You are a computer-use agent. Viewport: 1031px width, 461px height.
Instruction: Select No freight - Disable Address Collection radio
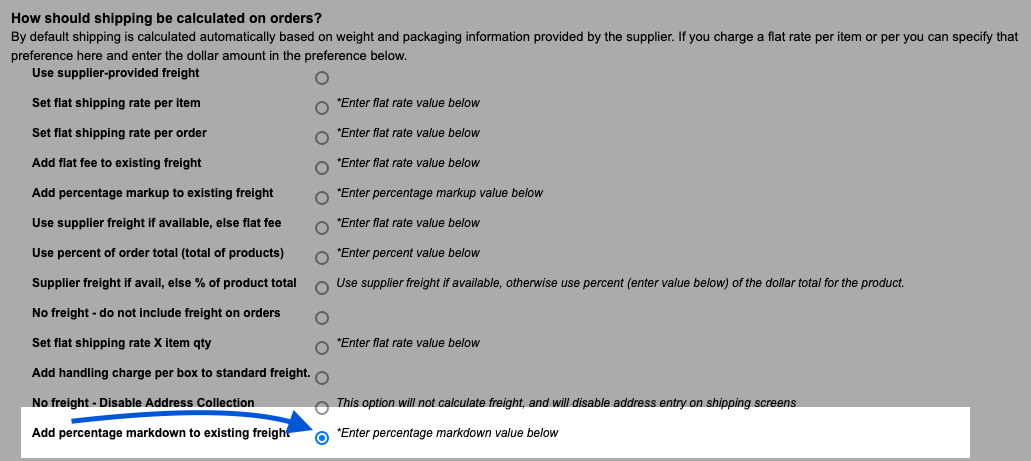click(322, 408)
